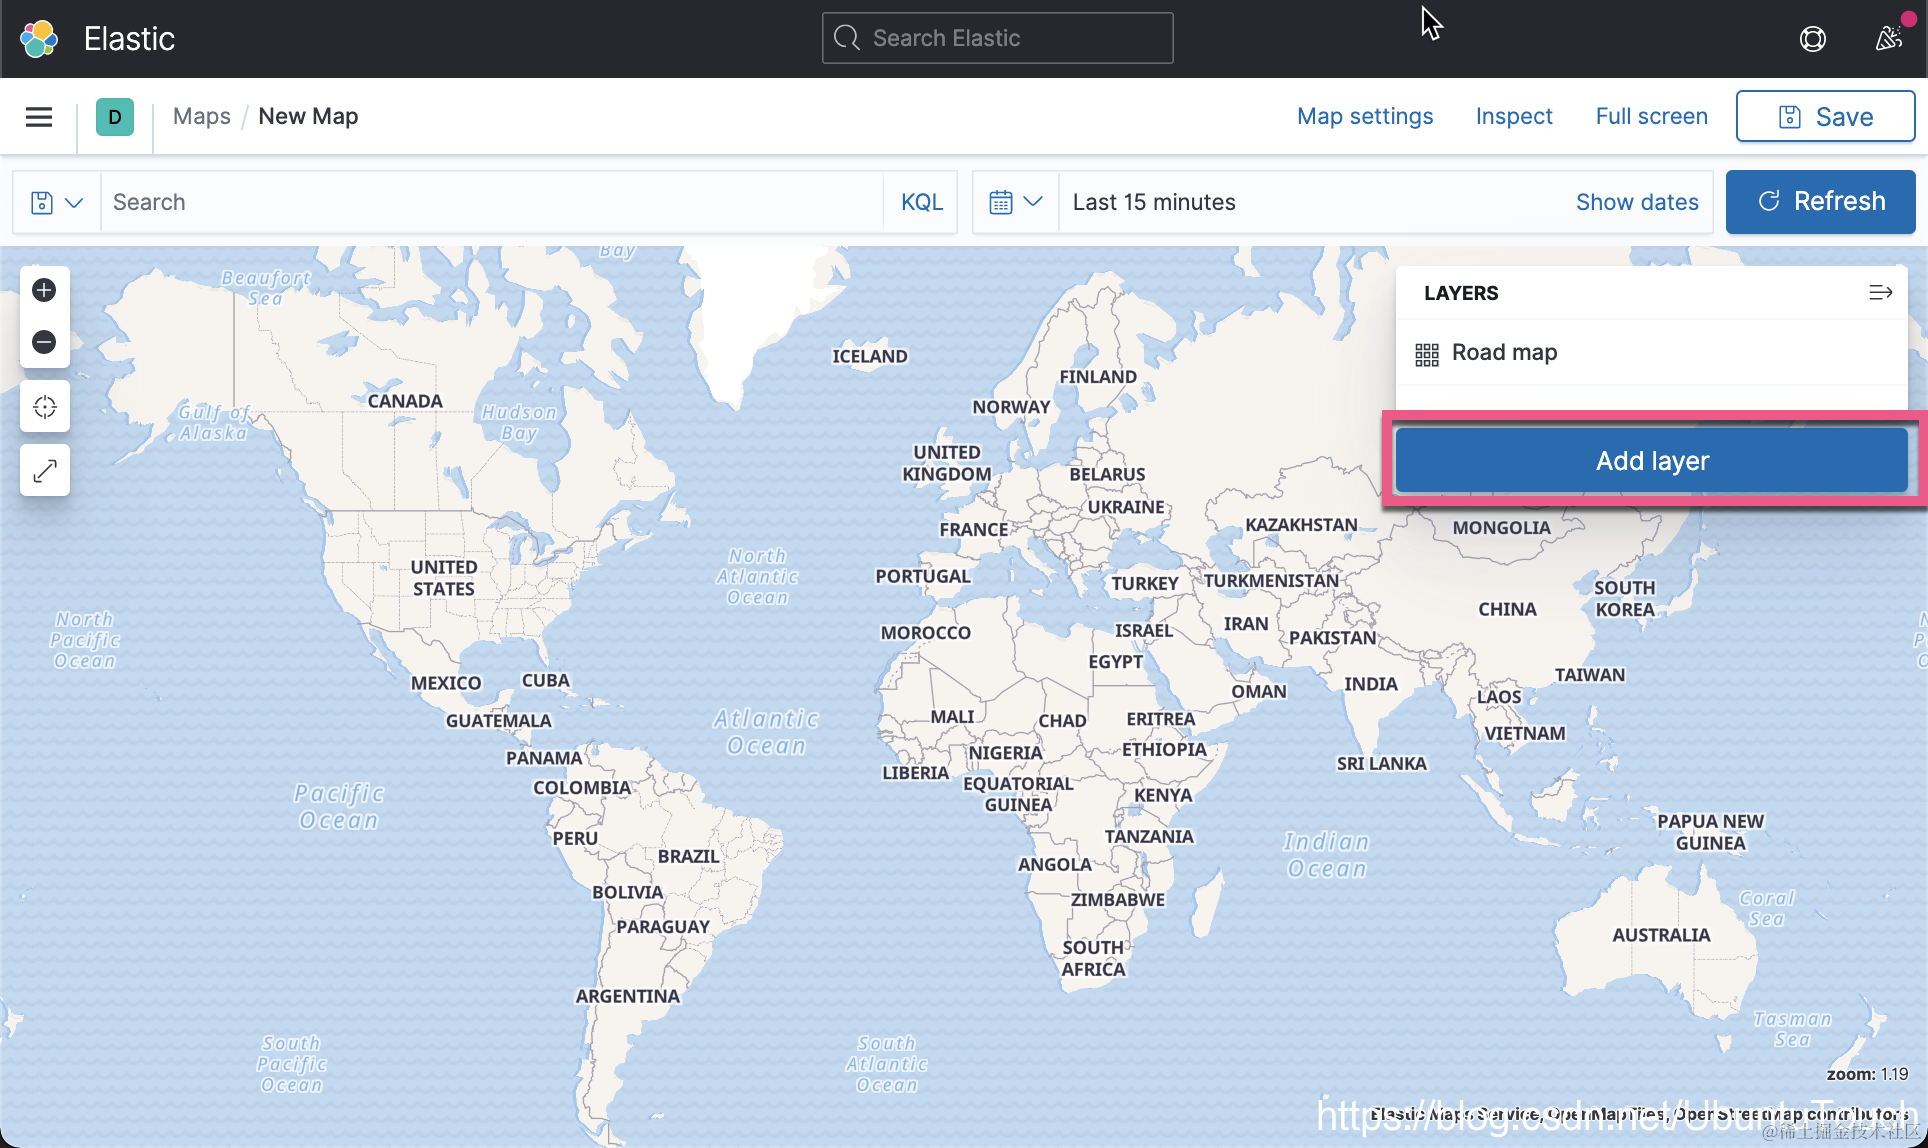Click the Show dates link
The width and height of the screenshot is (1928, 1148).
tap(1636, 202)
